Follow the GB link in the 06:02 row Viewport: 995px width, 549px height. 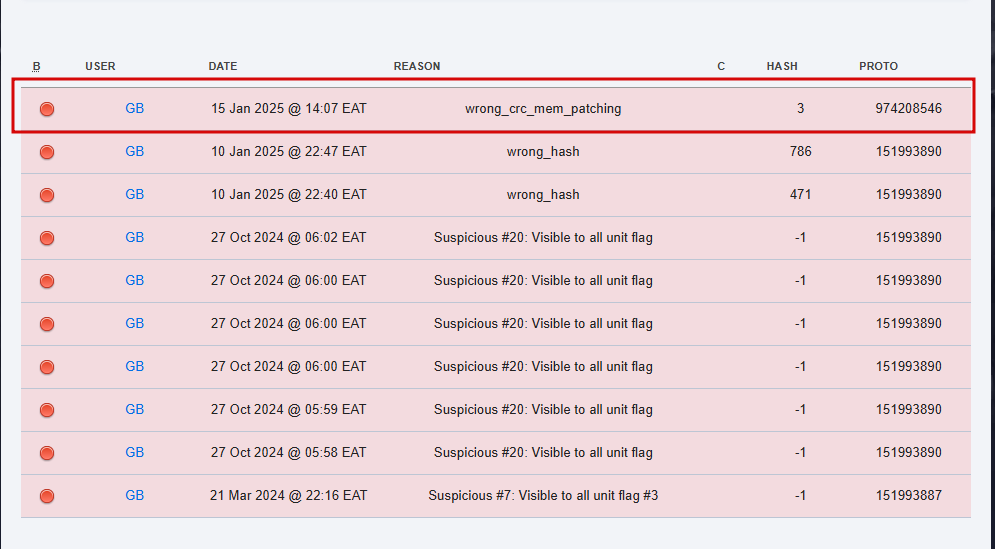(x=135, y=237)
